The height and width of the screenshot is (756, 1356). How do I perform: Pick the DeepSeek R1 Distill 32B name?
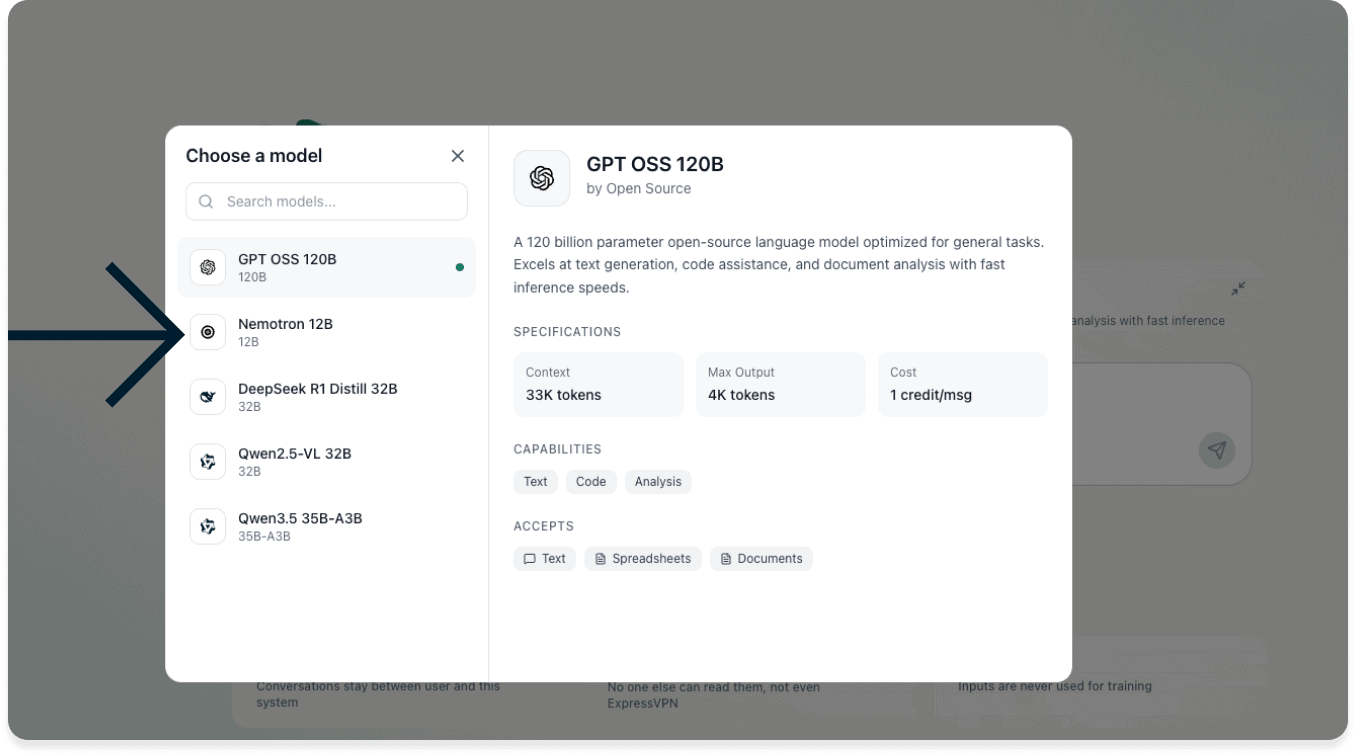317,389
